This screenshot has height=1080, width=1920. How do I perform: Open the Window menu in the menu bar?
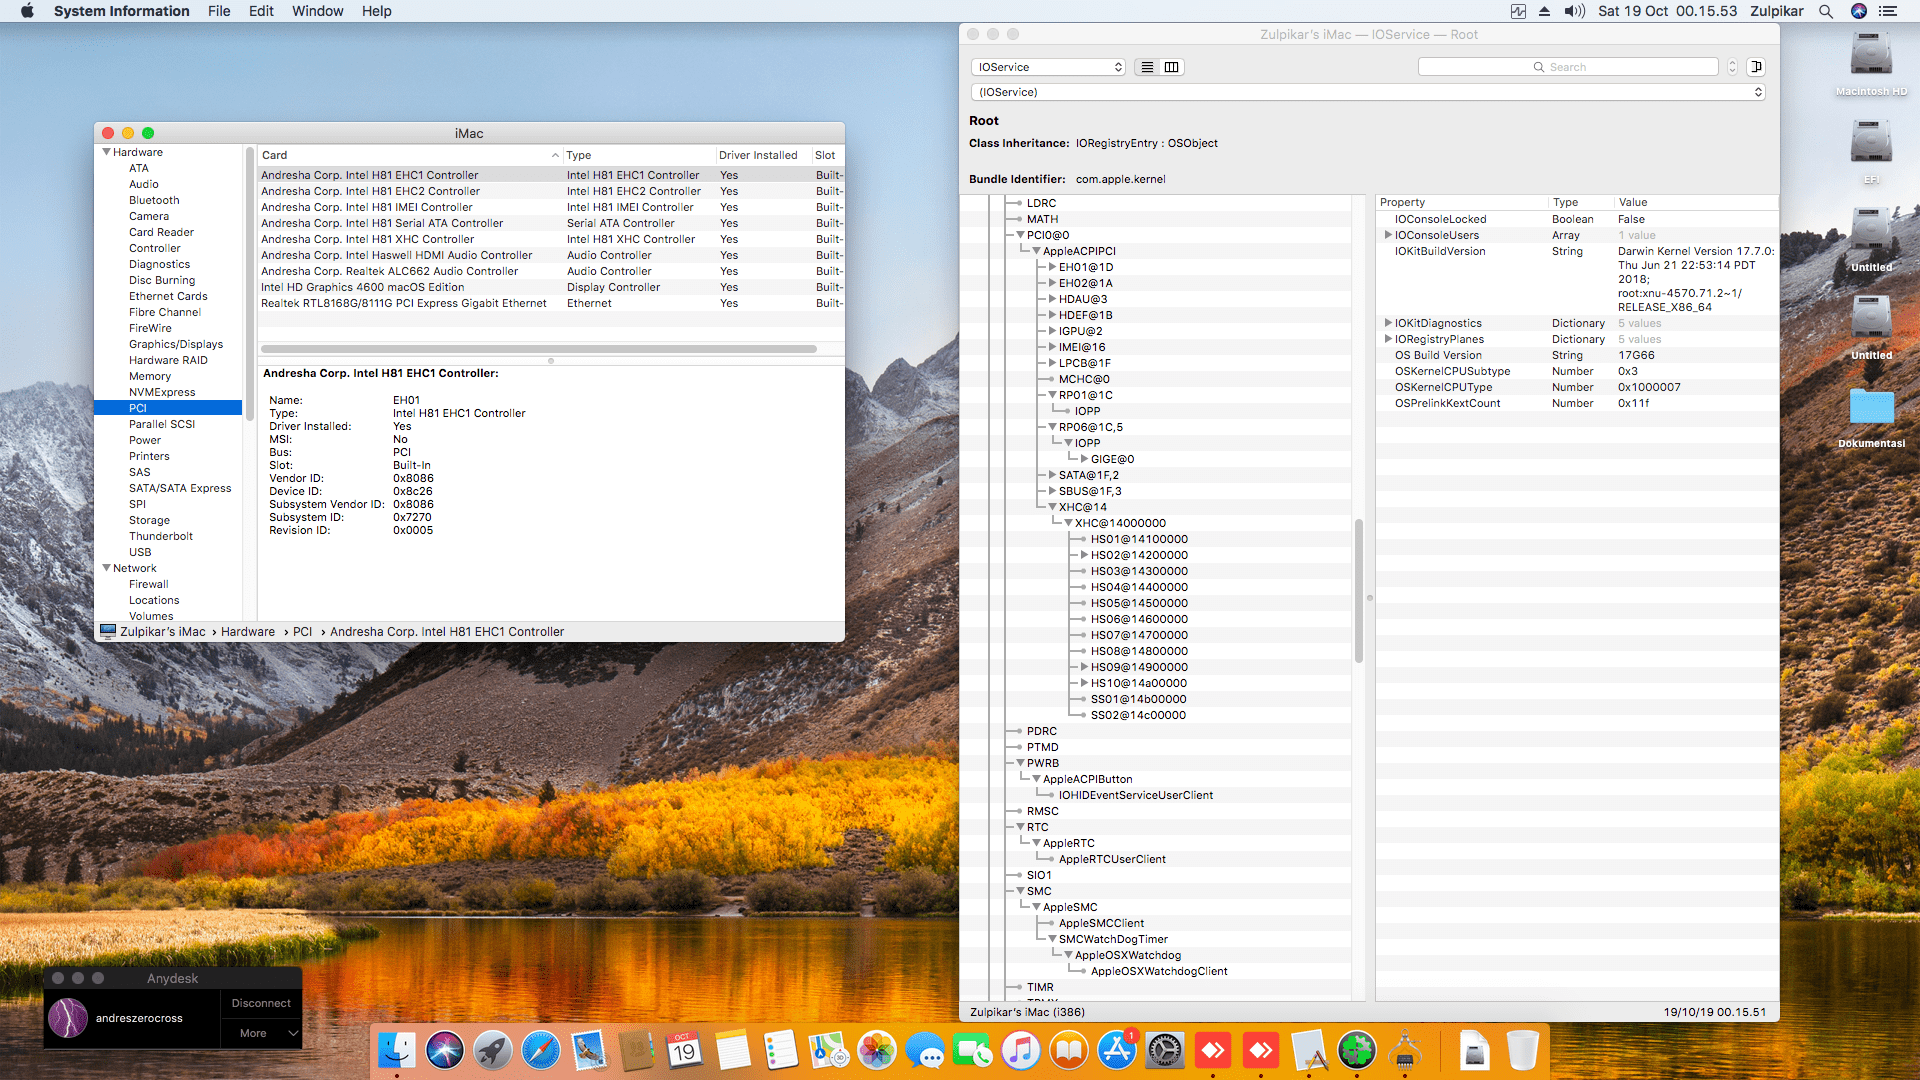tap(317, 11)
